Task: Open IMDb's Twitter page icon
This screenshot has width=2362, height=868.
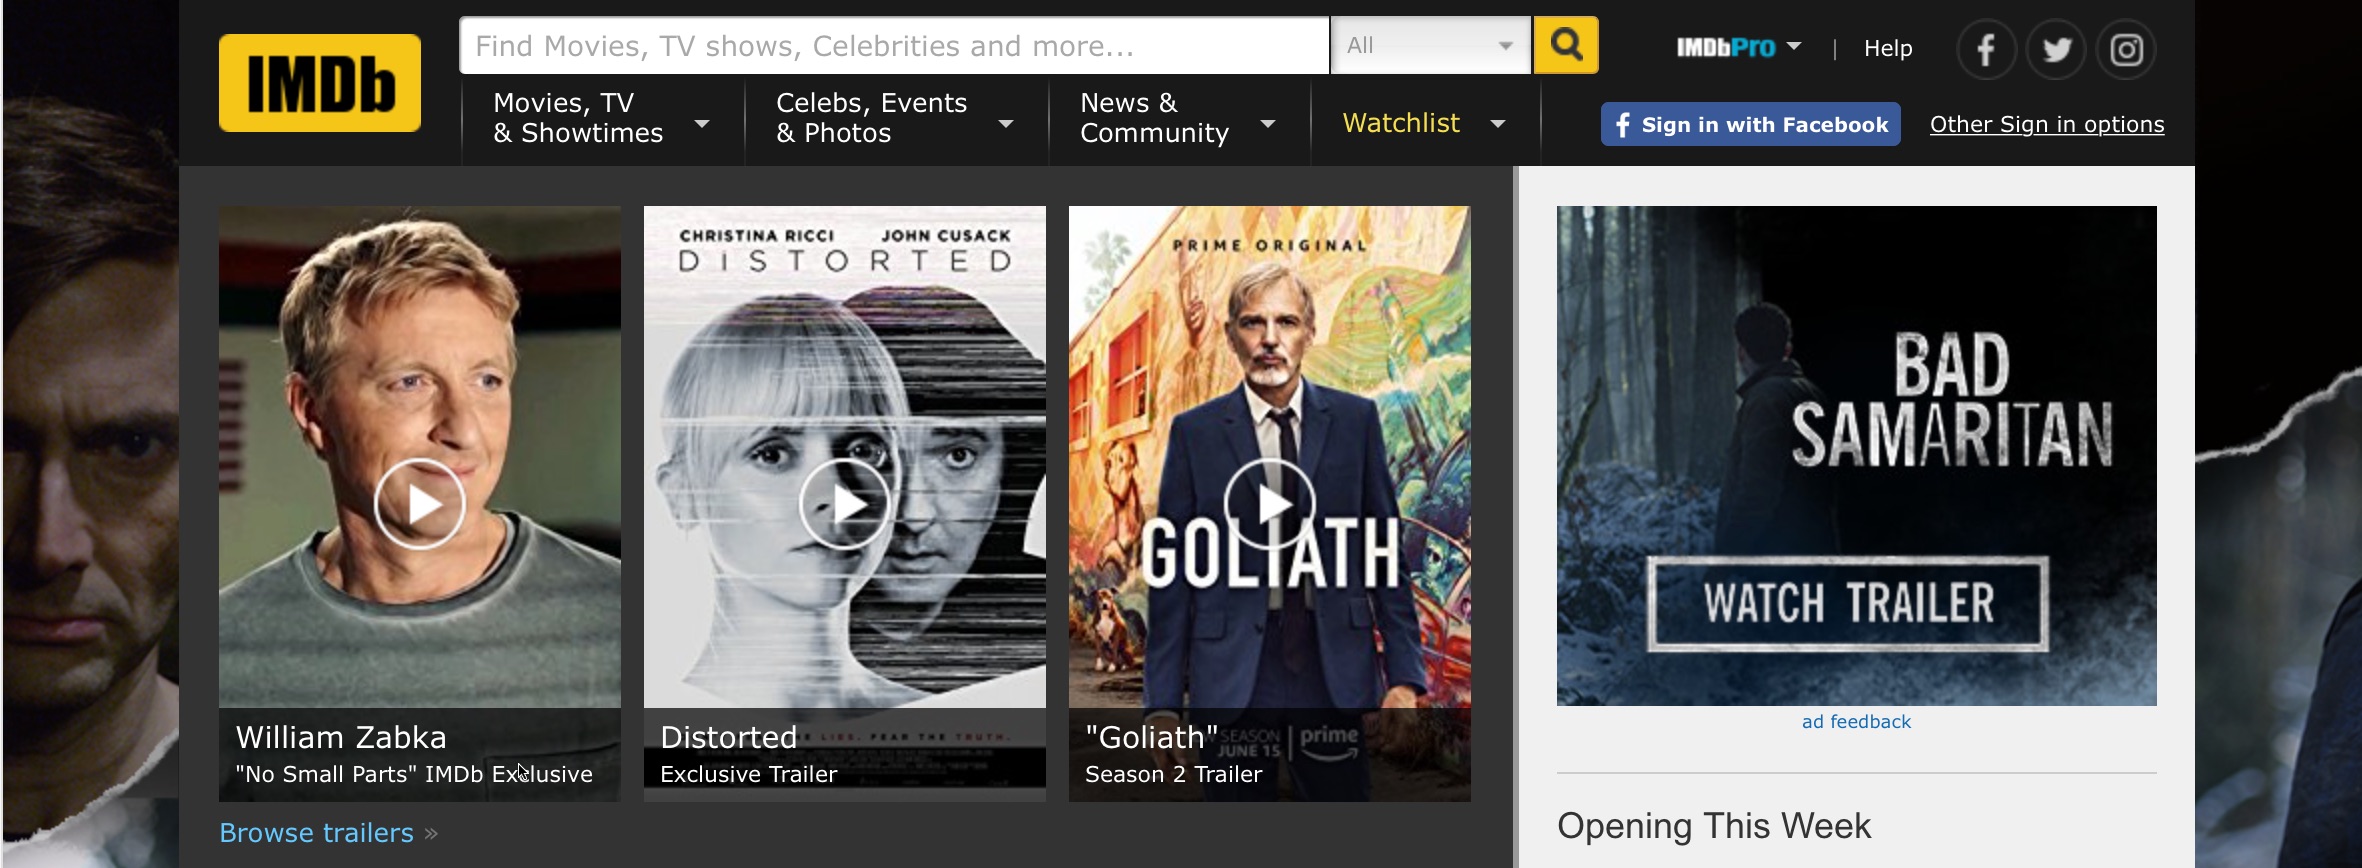Action: click(x=2056, y=49)
